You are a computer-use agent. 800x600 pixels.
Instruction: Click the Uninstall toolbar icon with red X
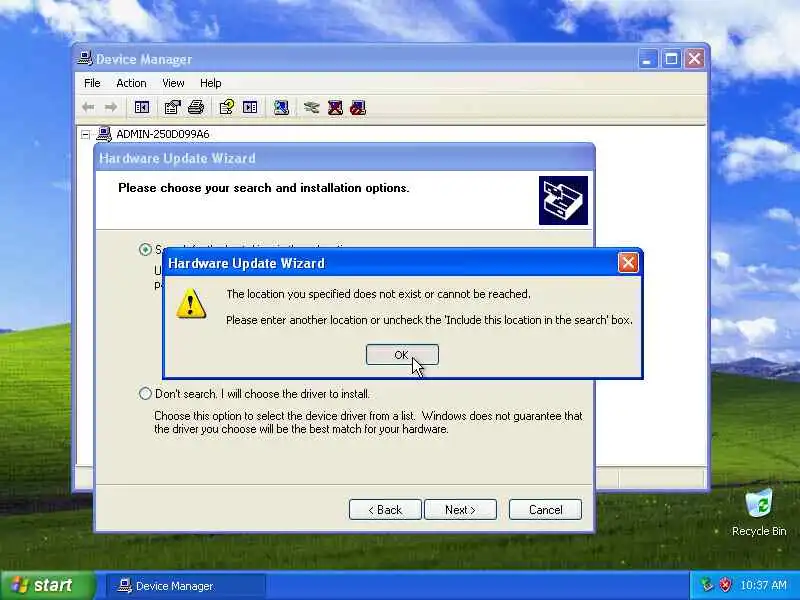pyautogui.click(x=335, y=107)
